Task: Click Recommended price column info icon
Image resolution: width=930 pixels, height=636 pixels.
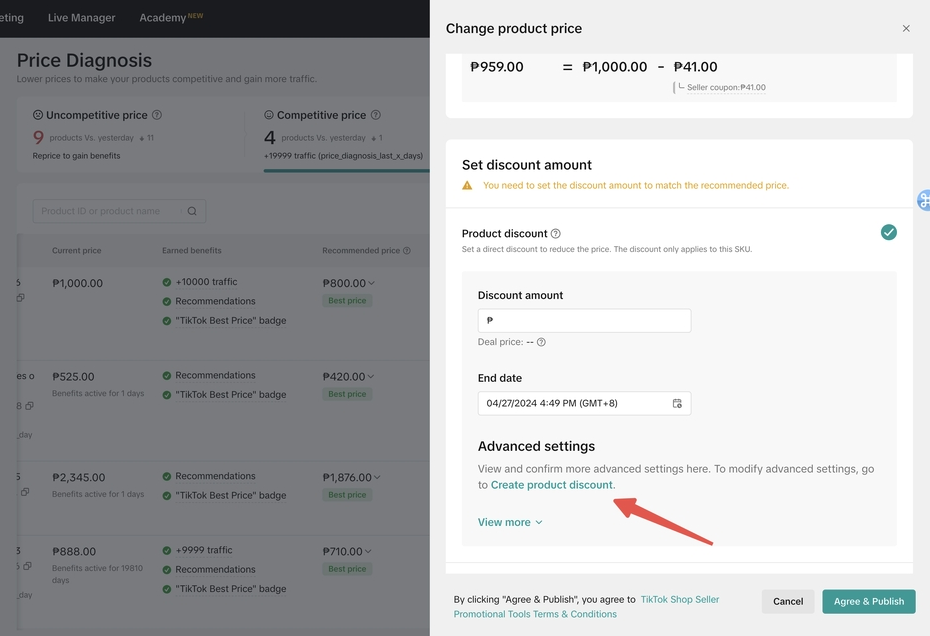Action: (x=407, y=251)
